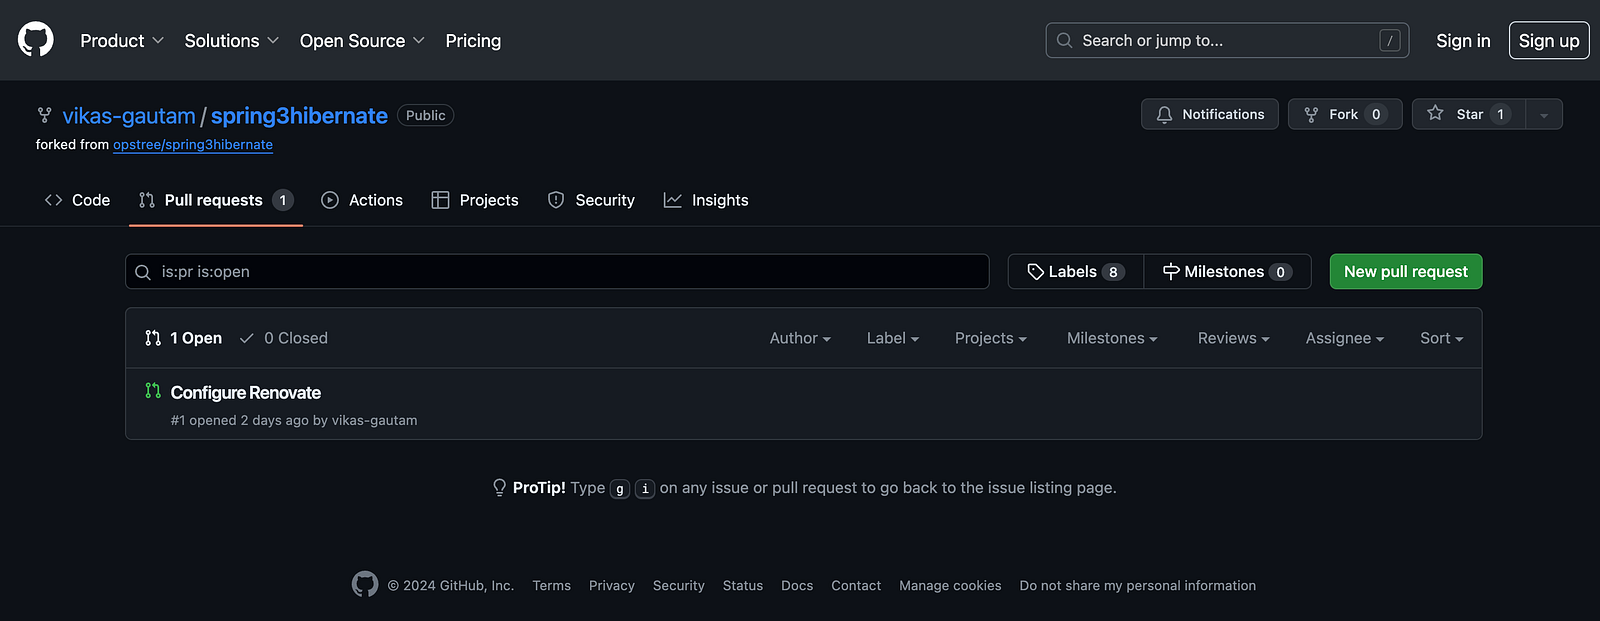
Task: Click the Notifications button
Action: 1210,114
